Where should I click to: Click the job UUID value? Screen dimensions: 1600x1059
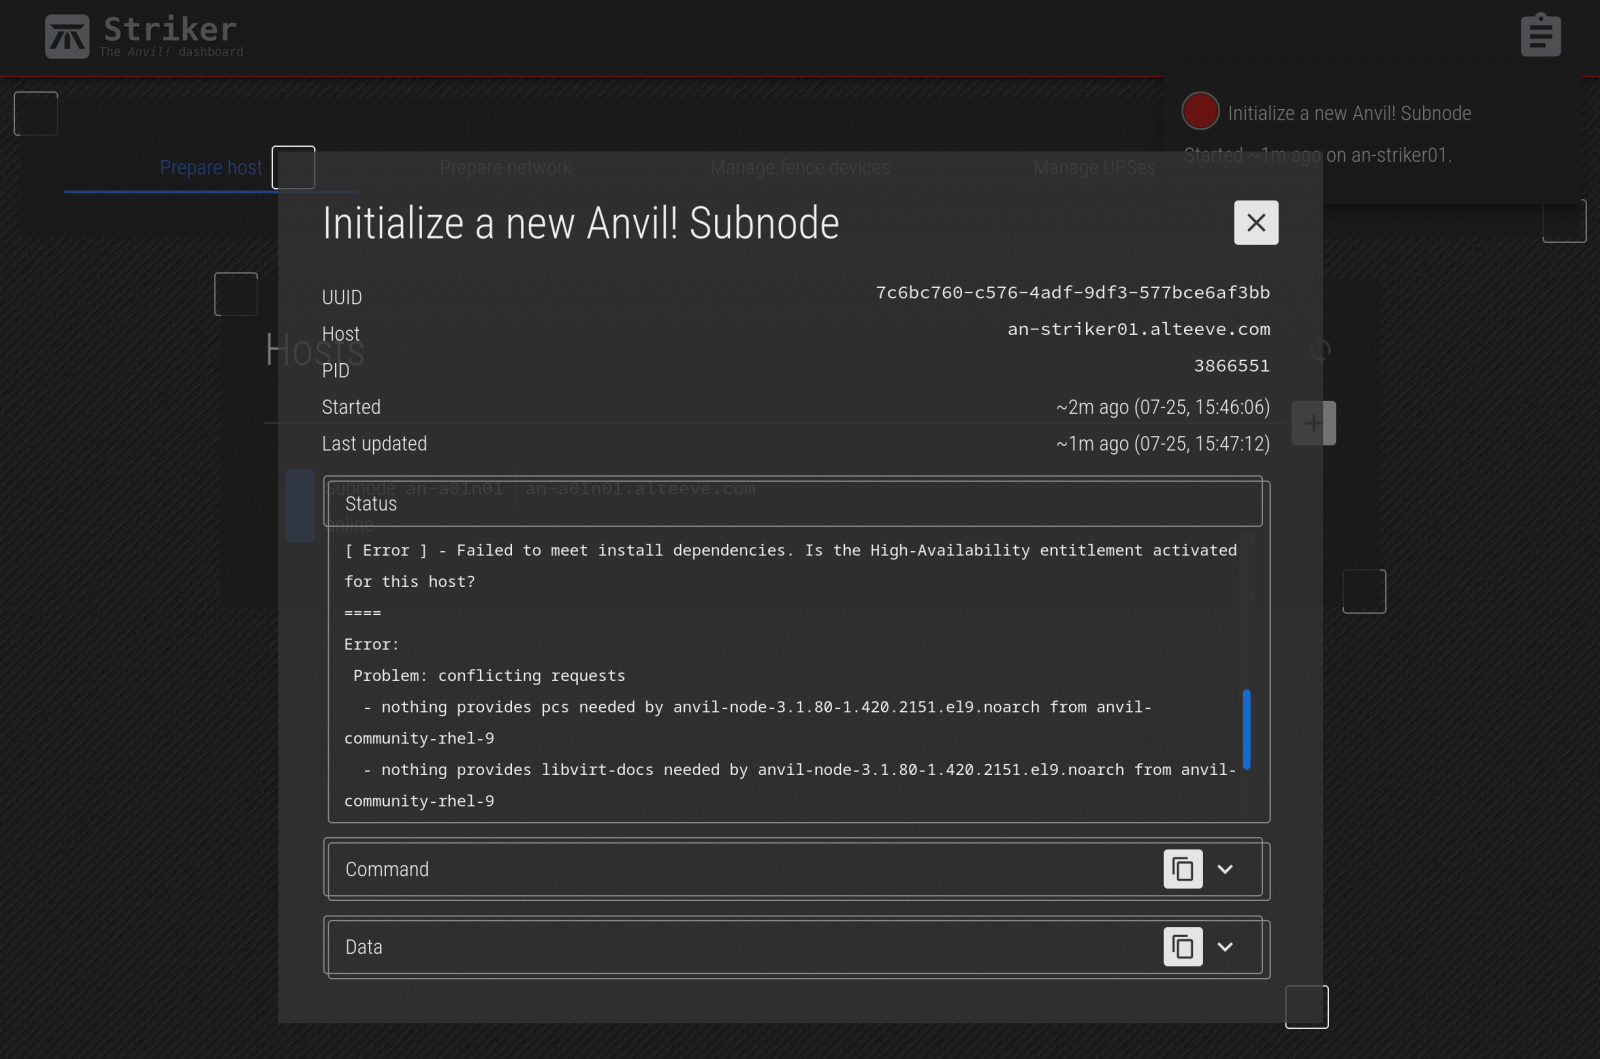[x=1072, y=293]
